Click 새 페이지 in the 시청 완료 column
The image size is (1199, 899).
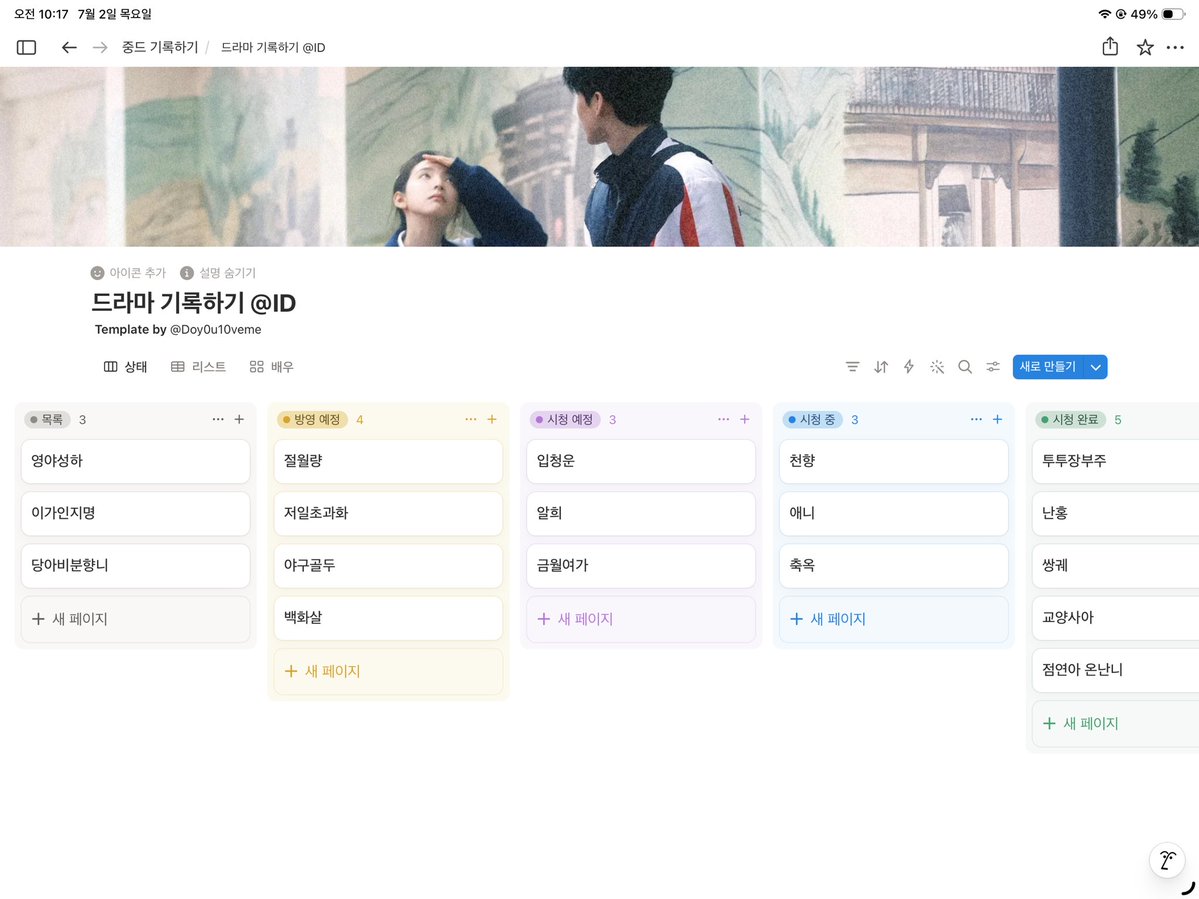coord(1116,723)
